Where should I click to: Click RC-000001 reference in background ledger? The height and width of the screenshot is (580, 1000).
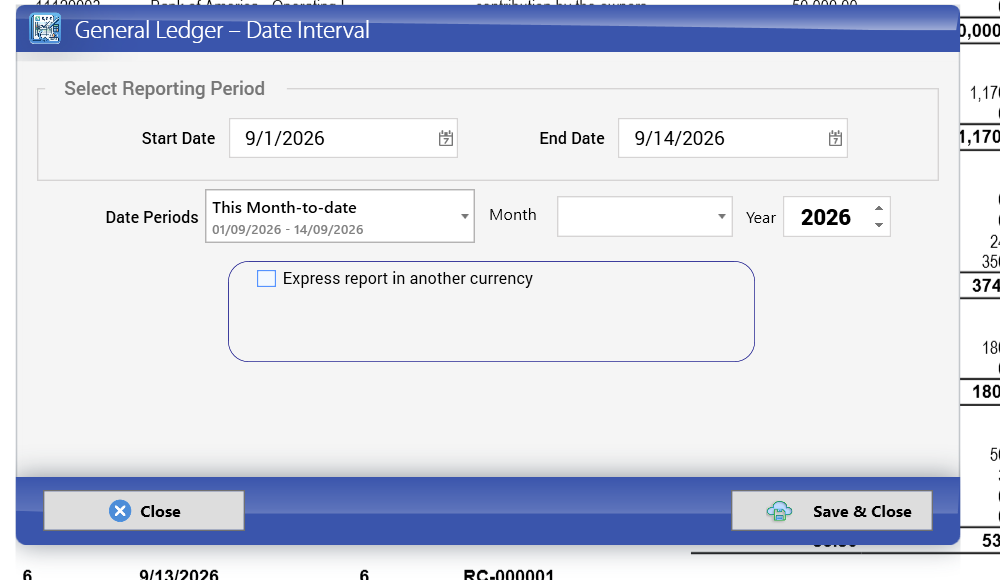[x=508, y=574]
